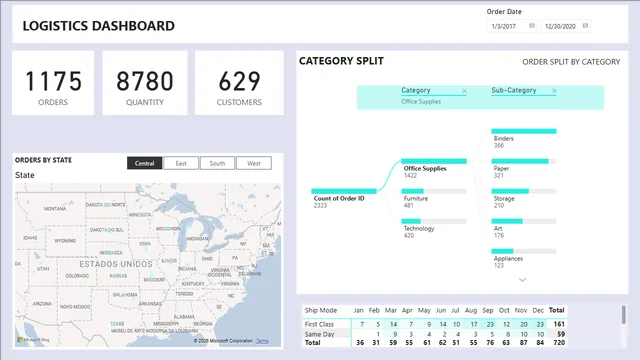Click the Jan column header
The height and width of the screenshot is (360, 640).
click(x=358, y=311)
